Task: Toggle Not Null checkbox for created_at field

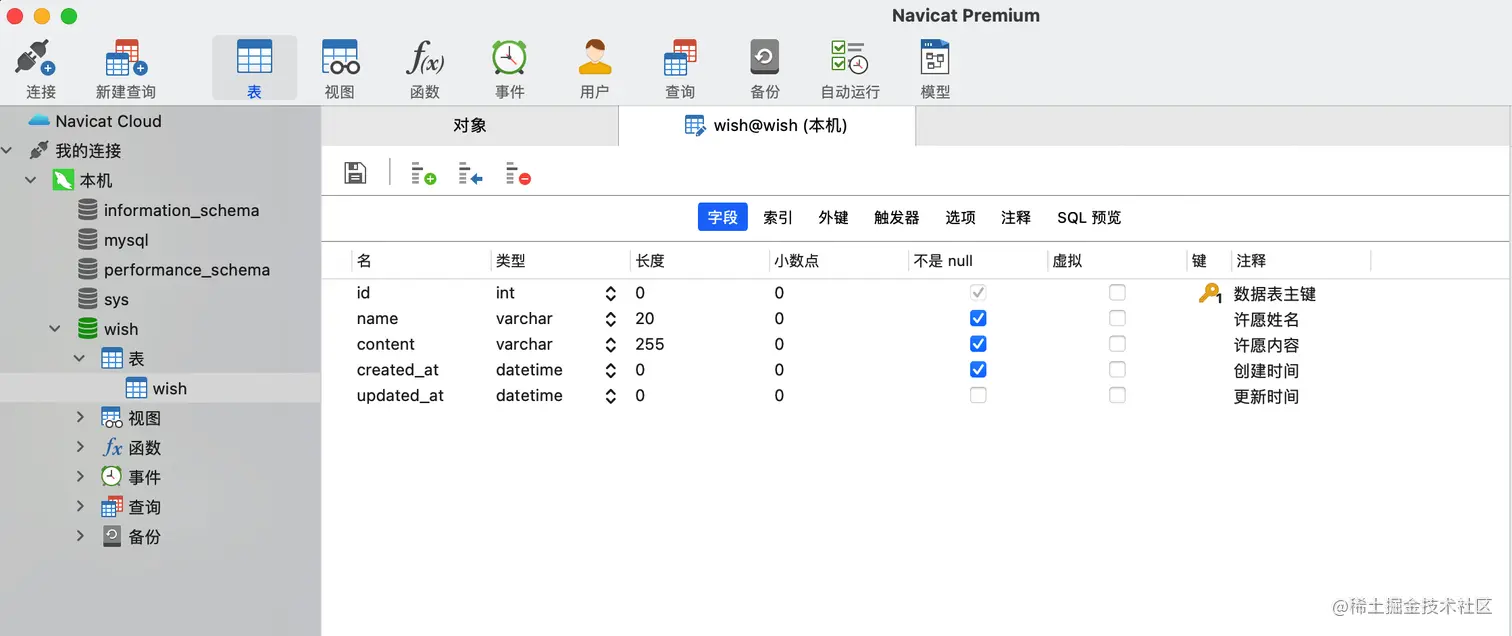Action: pos(978,370)
